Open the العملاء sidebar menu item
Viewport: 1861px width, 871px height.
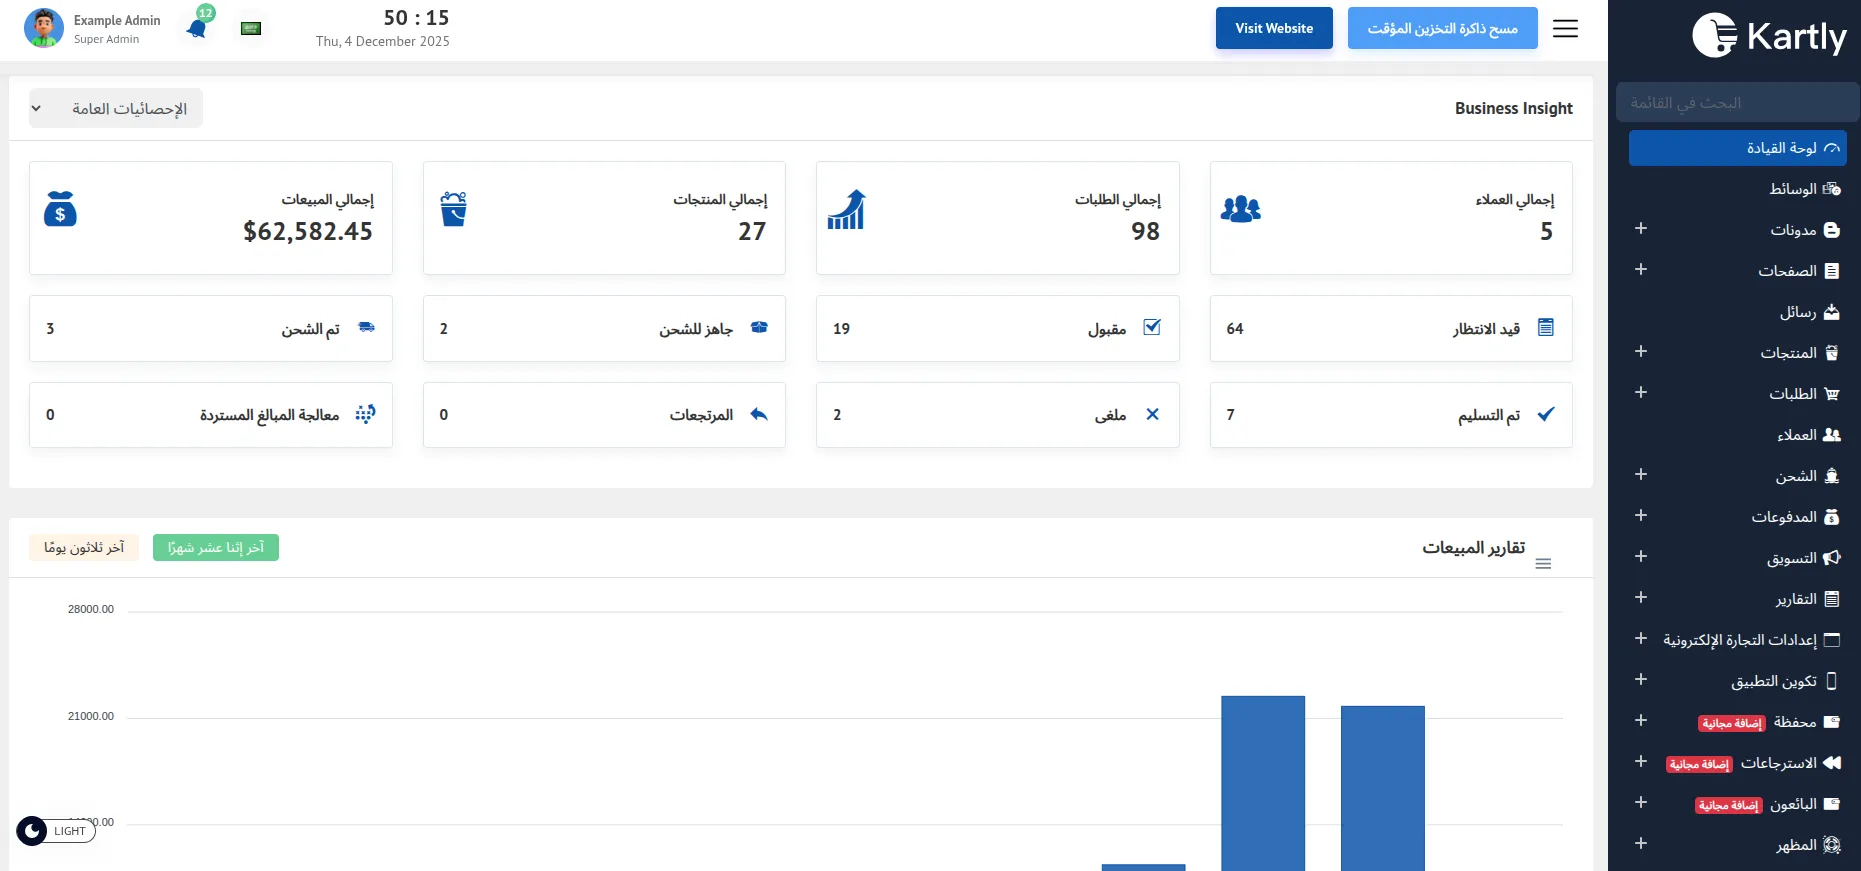tap(1807, 435)
